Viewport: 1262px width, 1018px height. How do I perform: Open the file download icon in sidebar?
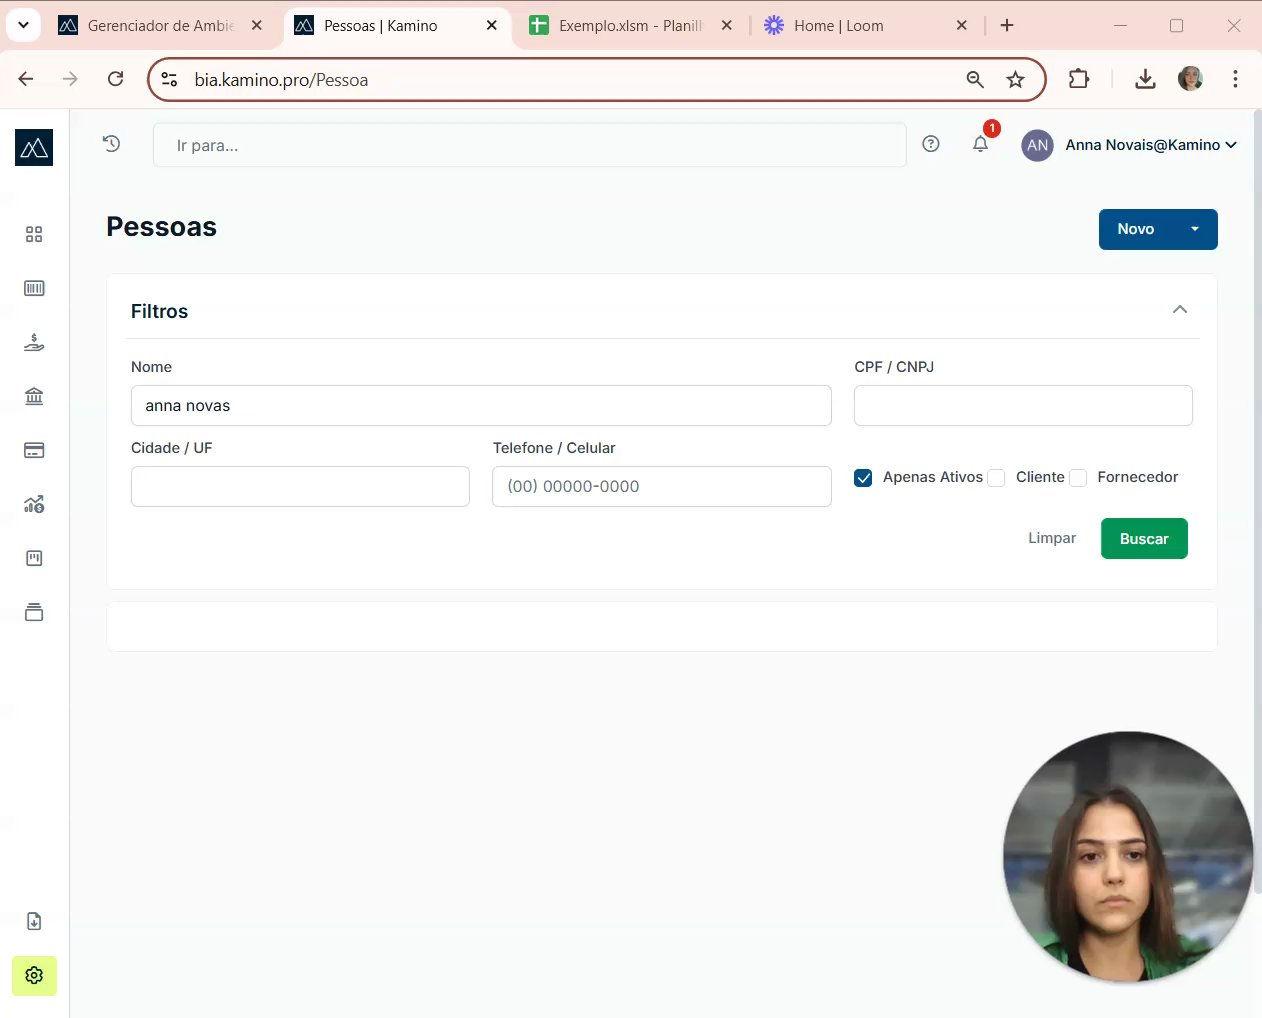pos(34,921)
